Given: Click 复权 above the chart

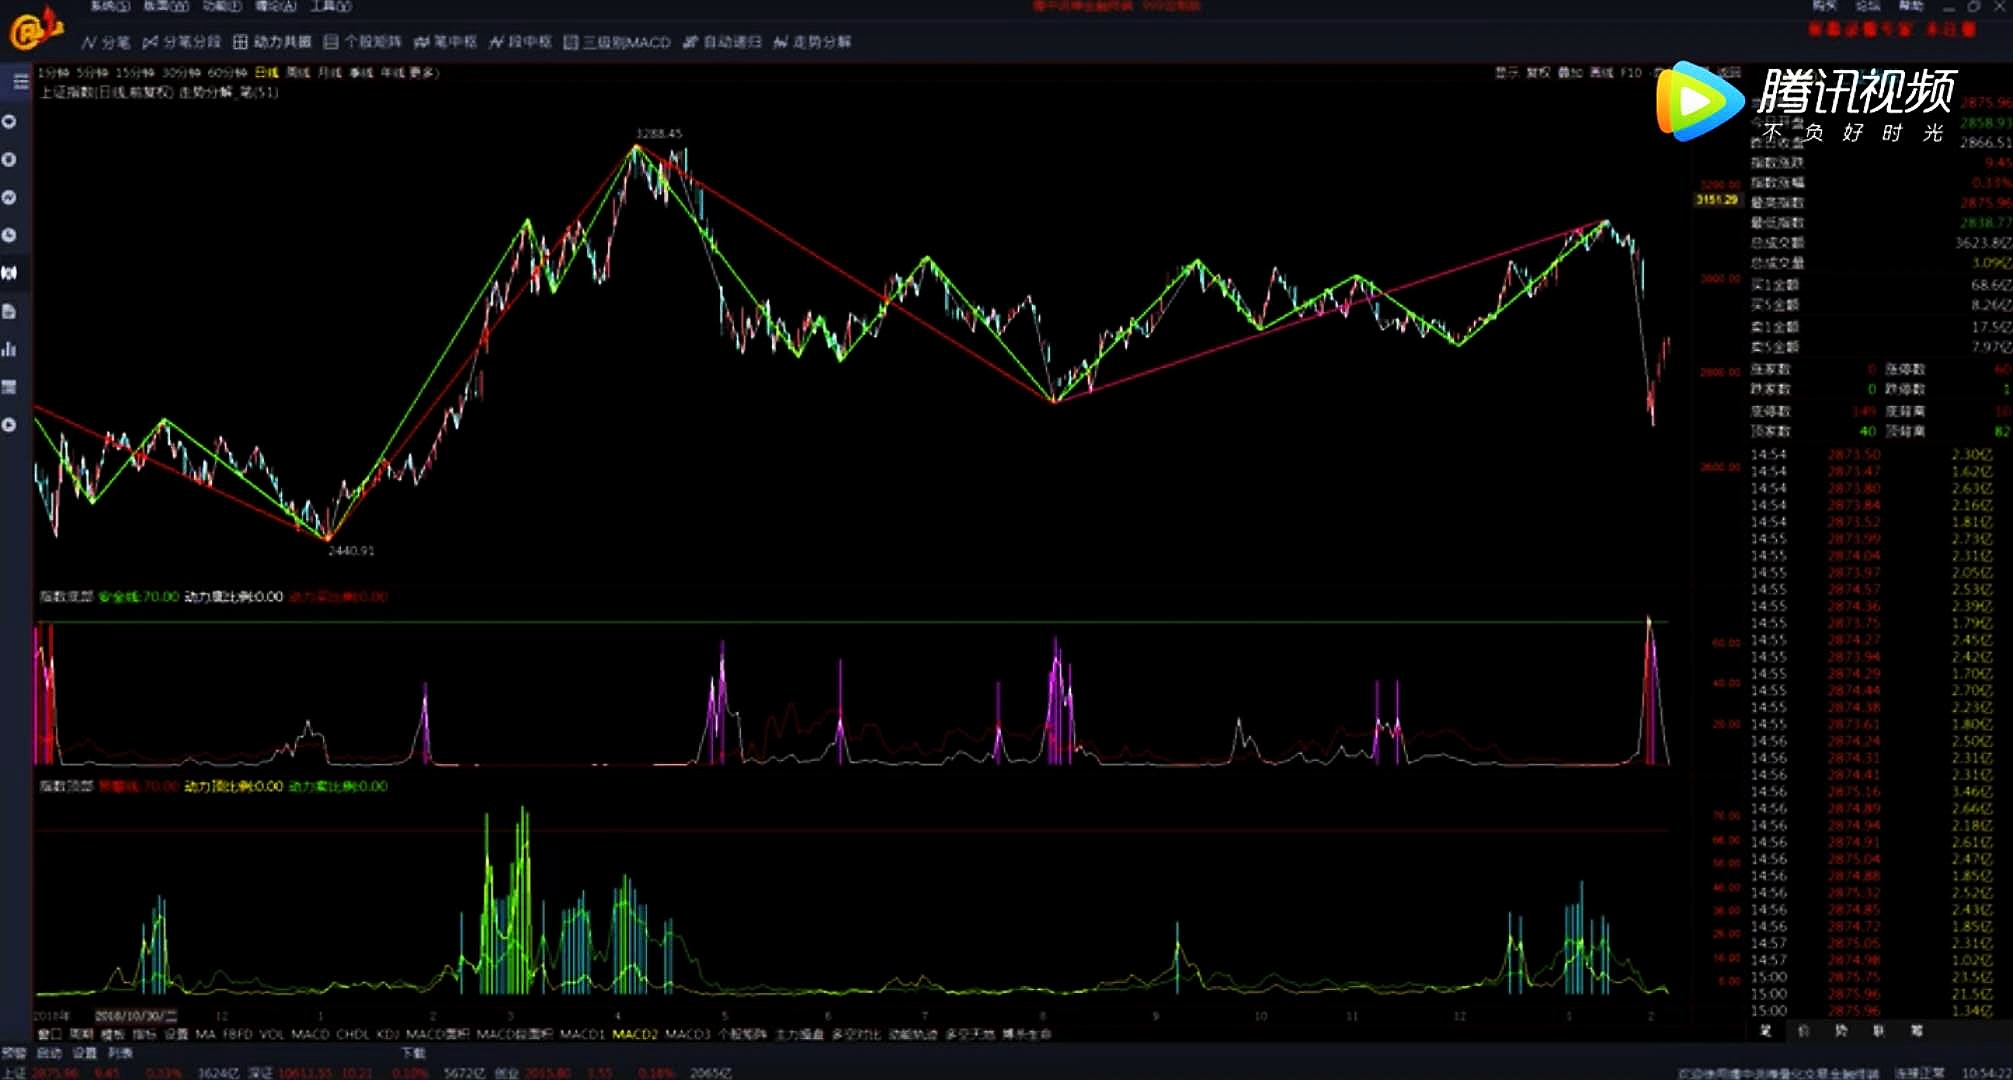Looking at the screenshot, I should [1539, 73].
